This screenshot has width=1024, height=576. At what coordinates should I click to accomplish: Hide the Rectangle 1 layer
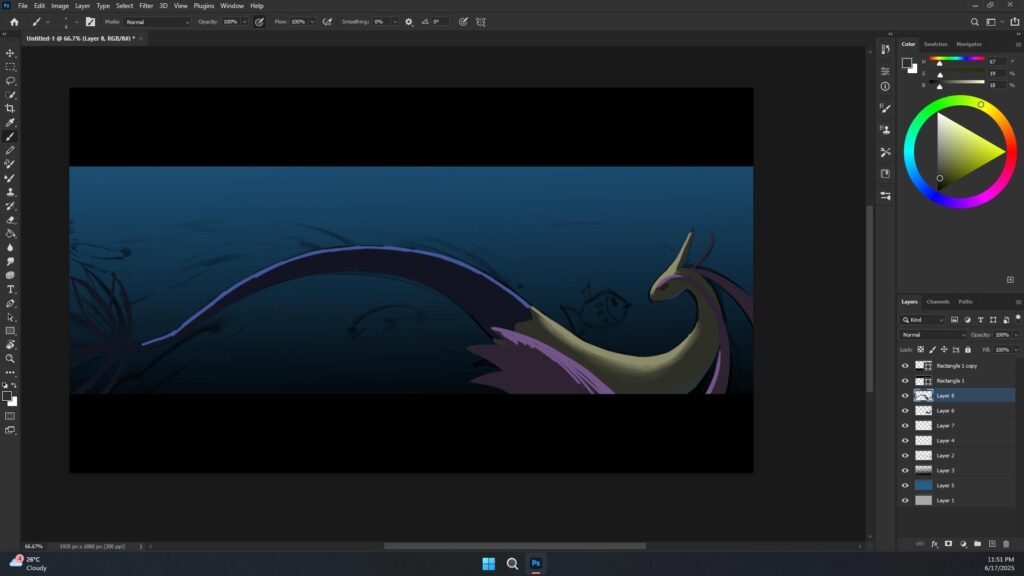(905, 381)
